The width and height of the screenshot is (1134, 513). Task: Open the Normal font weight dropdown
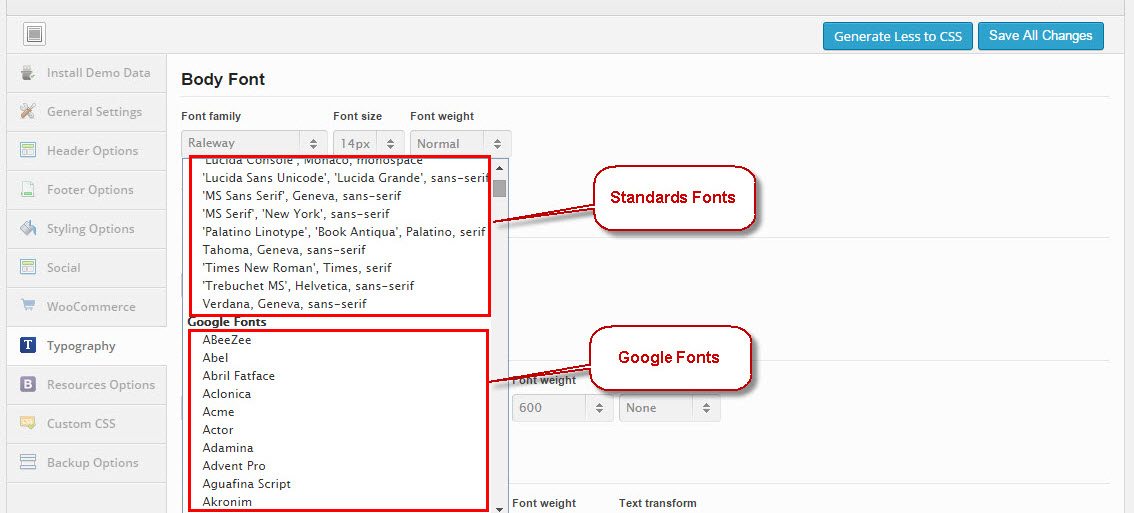[x=461, y=143]
